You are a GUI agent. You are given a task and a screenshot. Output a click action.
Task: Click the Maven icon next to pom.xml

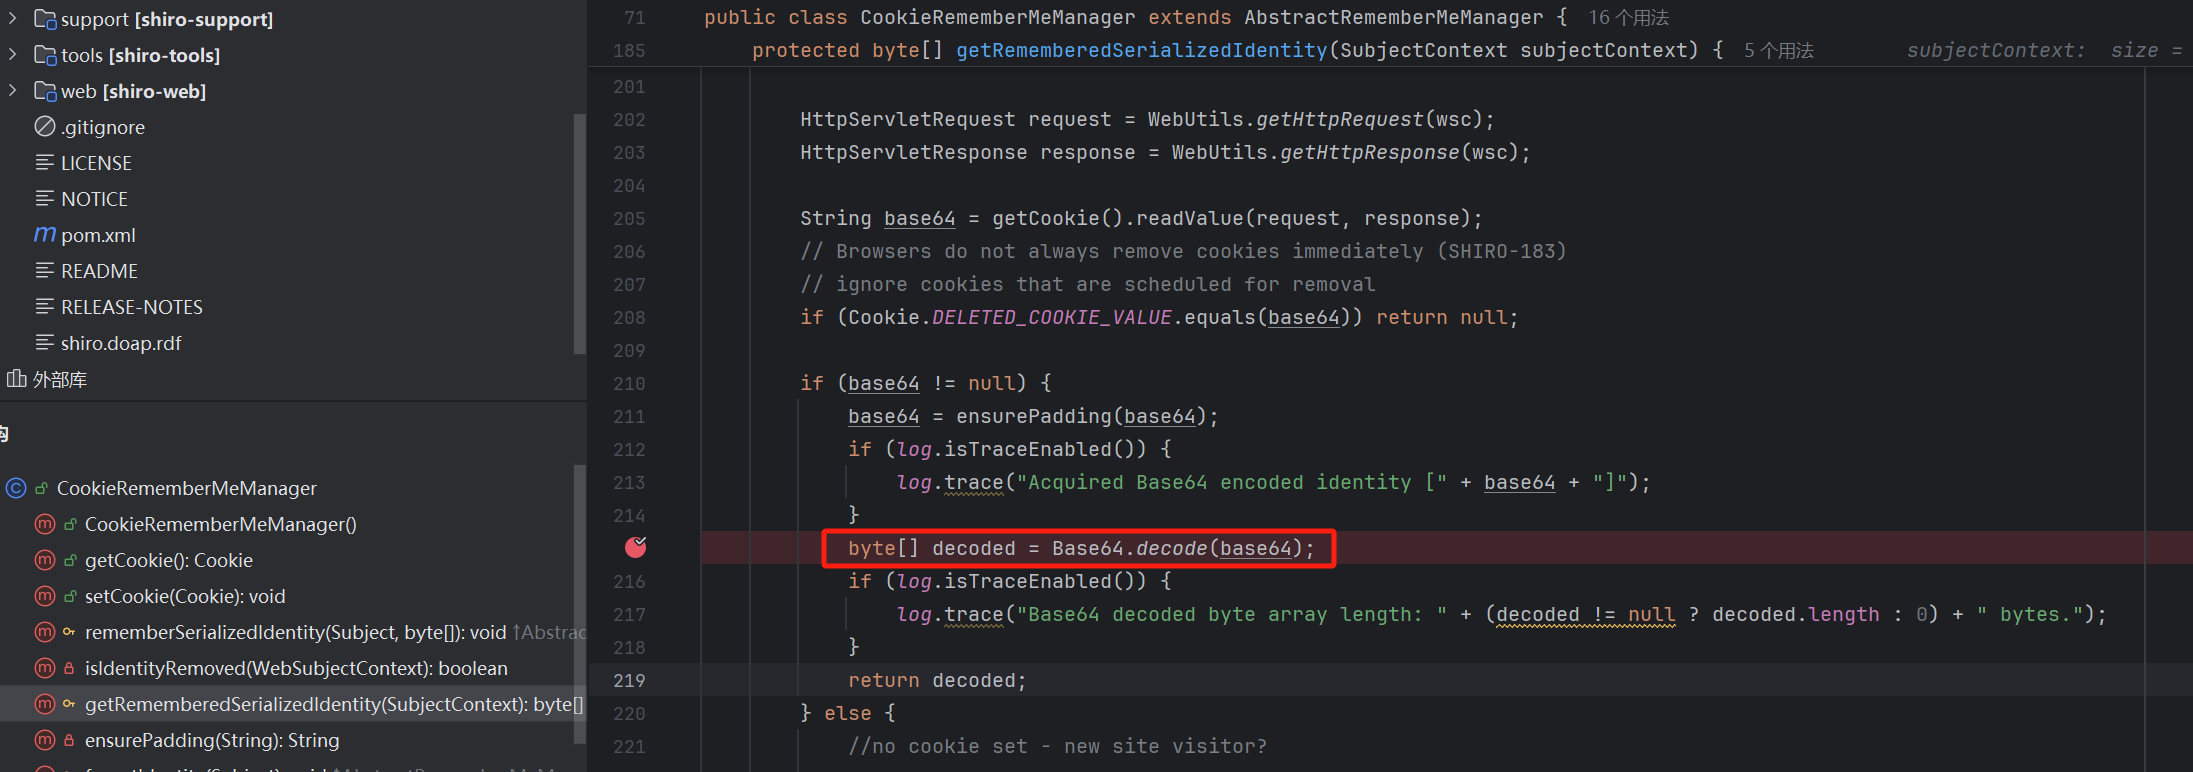coord(45,235)
